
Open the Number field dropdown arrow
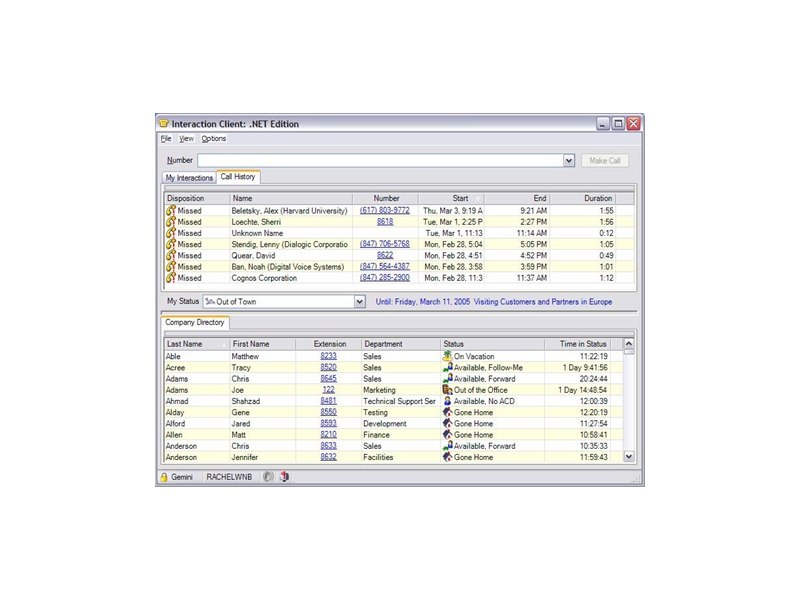[x=569, y=160]
